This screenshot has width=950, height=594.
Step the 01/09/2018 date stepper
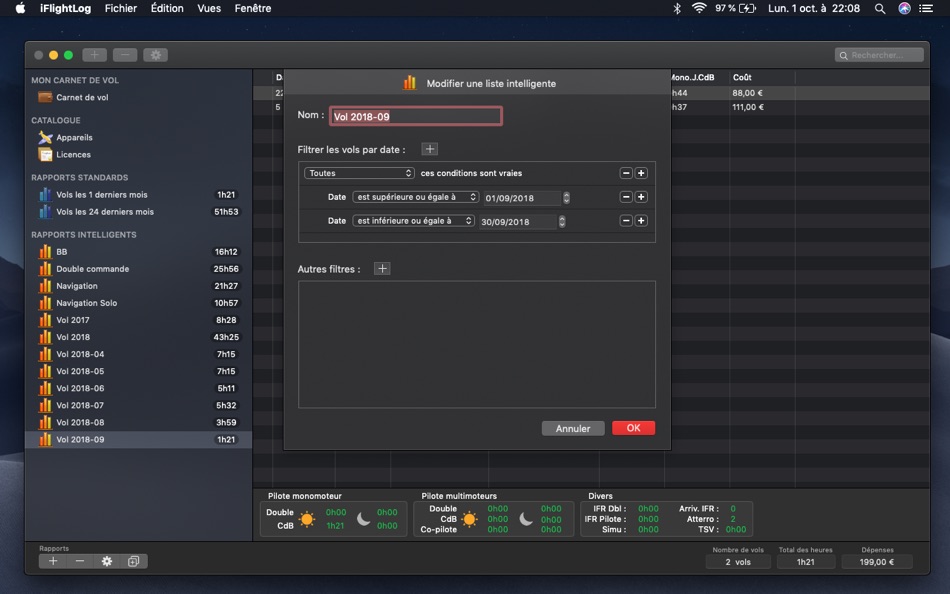566,198
